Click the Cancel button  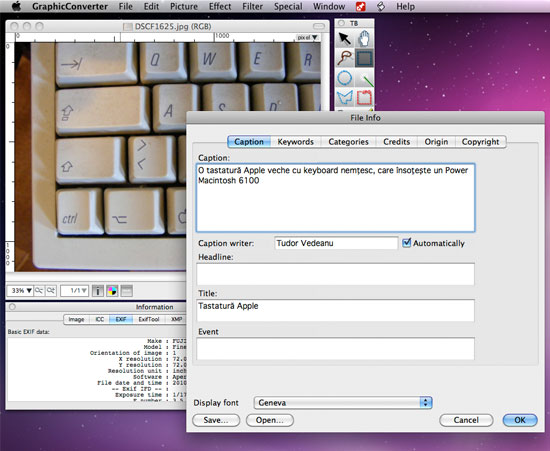[466, 420]
